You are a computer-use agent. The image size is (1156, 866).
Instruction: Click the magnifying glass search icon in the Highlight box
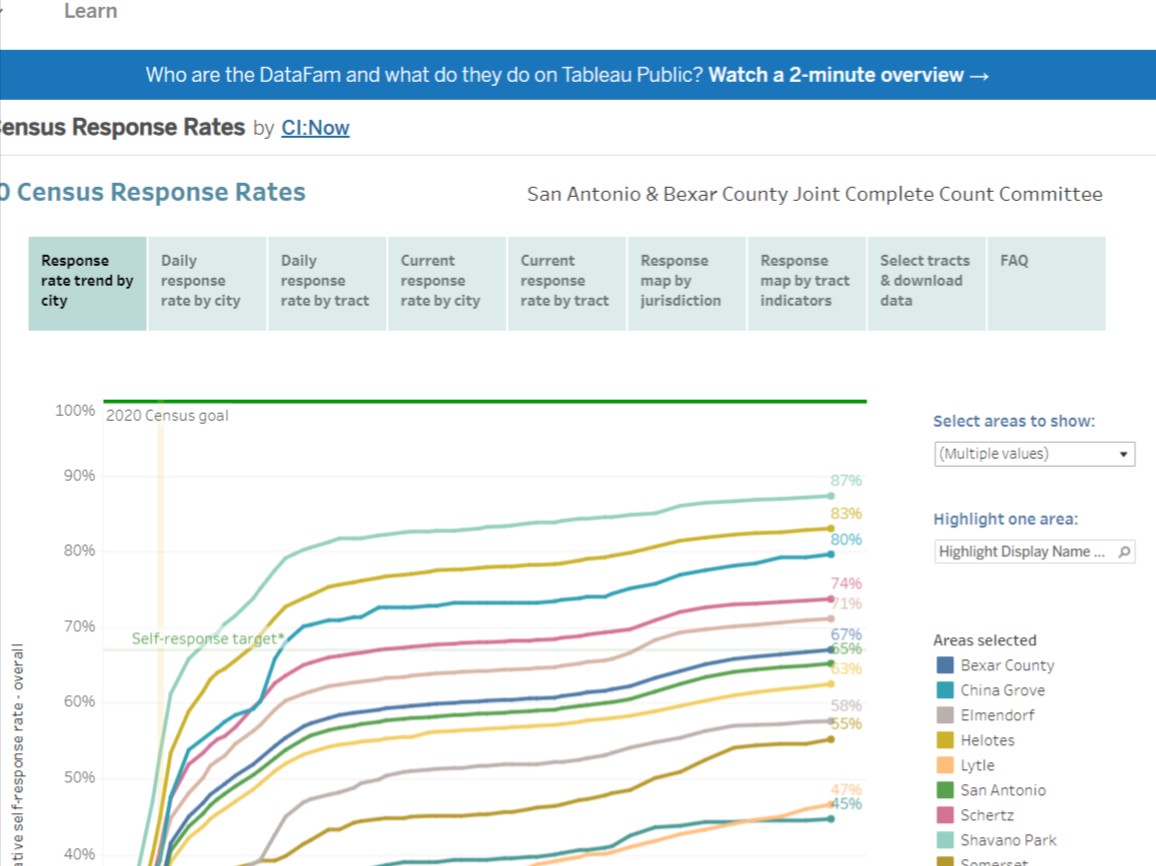point(1126,551)
